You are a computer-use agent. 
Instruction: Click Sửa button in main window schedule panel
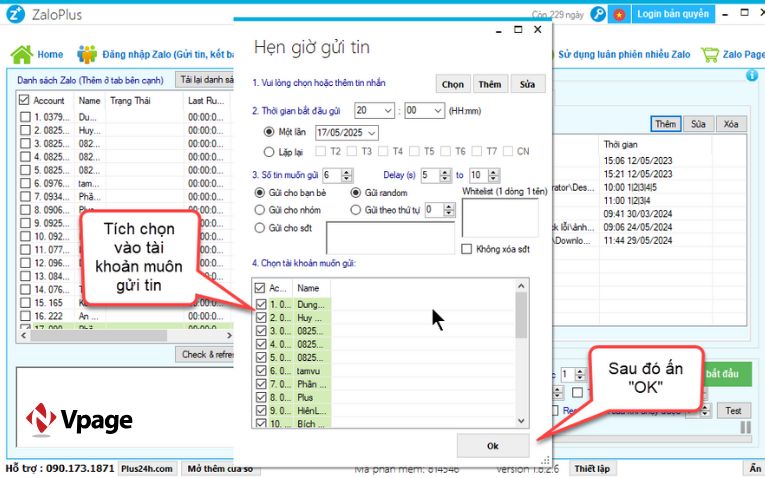click(698, 124)
